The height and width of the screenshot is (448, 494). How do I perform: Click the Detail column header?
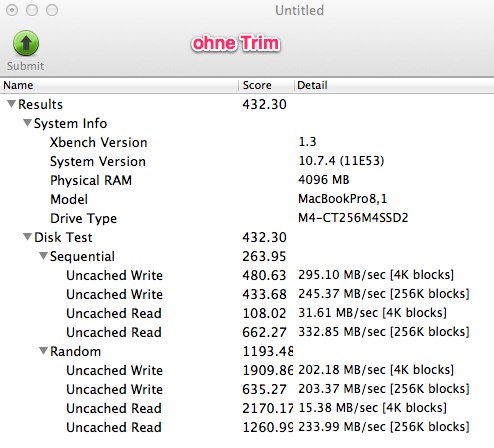pos(394,85)
